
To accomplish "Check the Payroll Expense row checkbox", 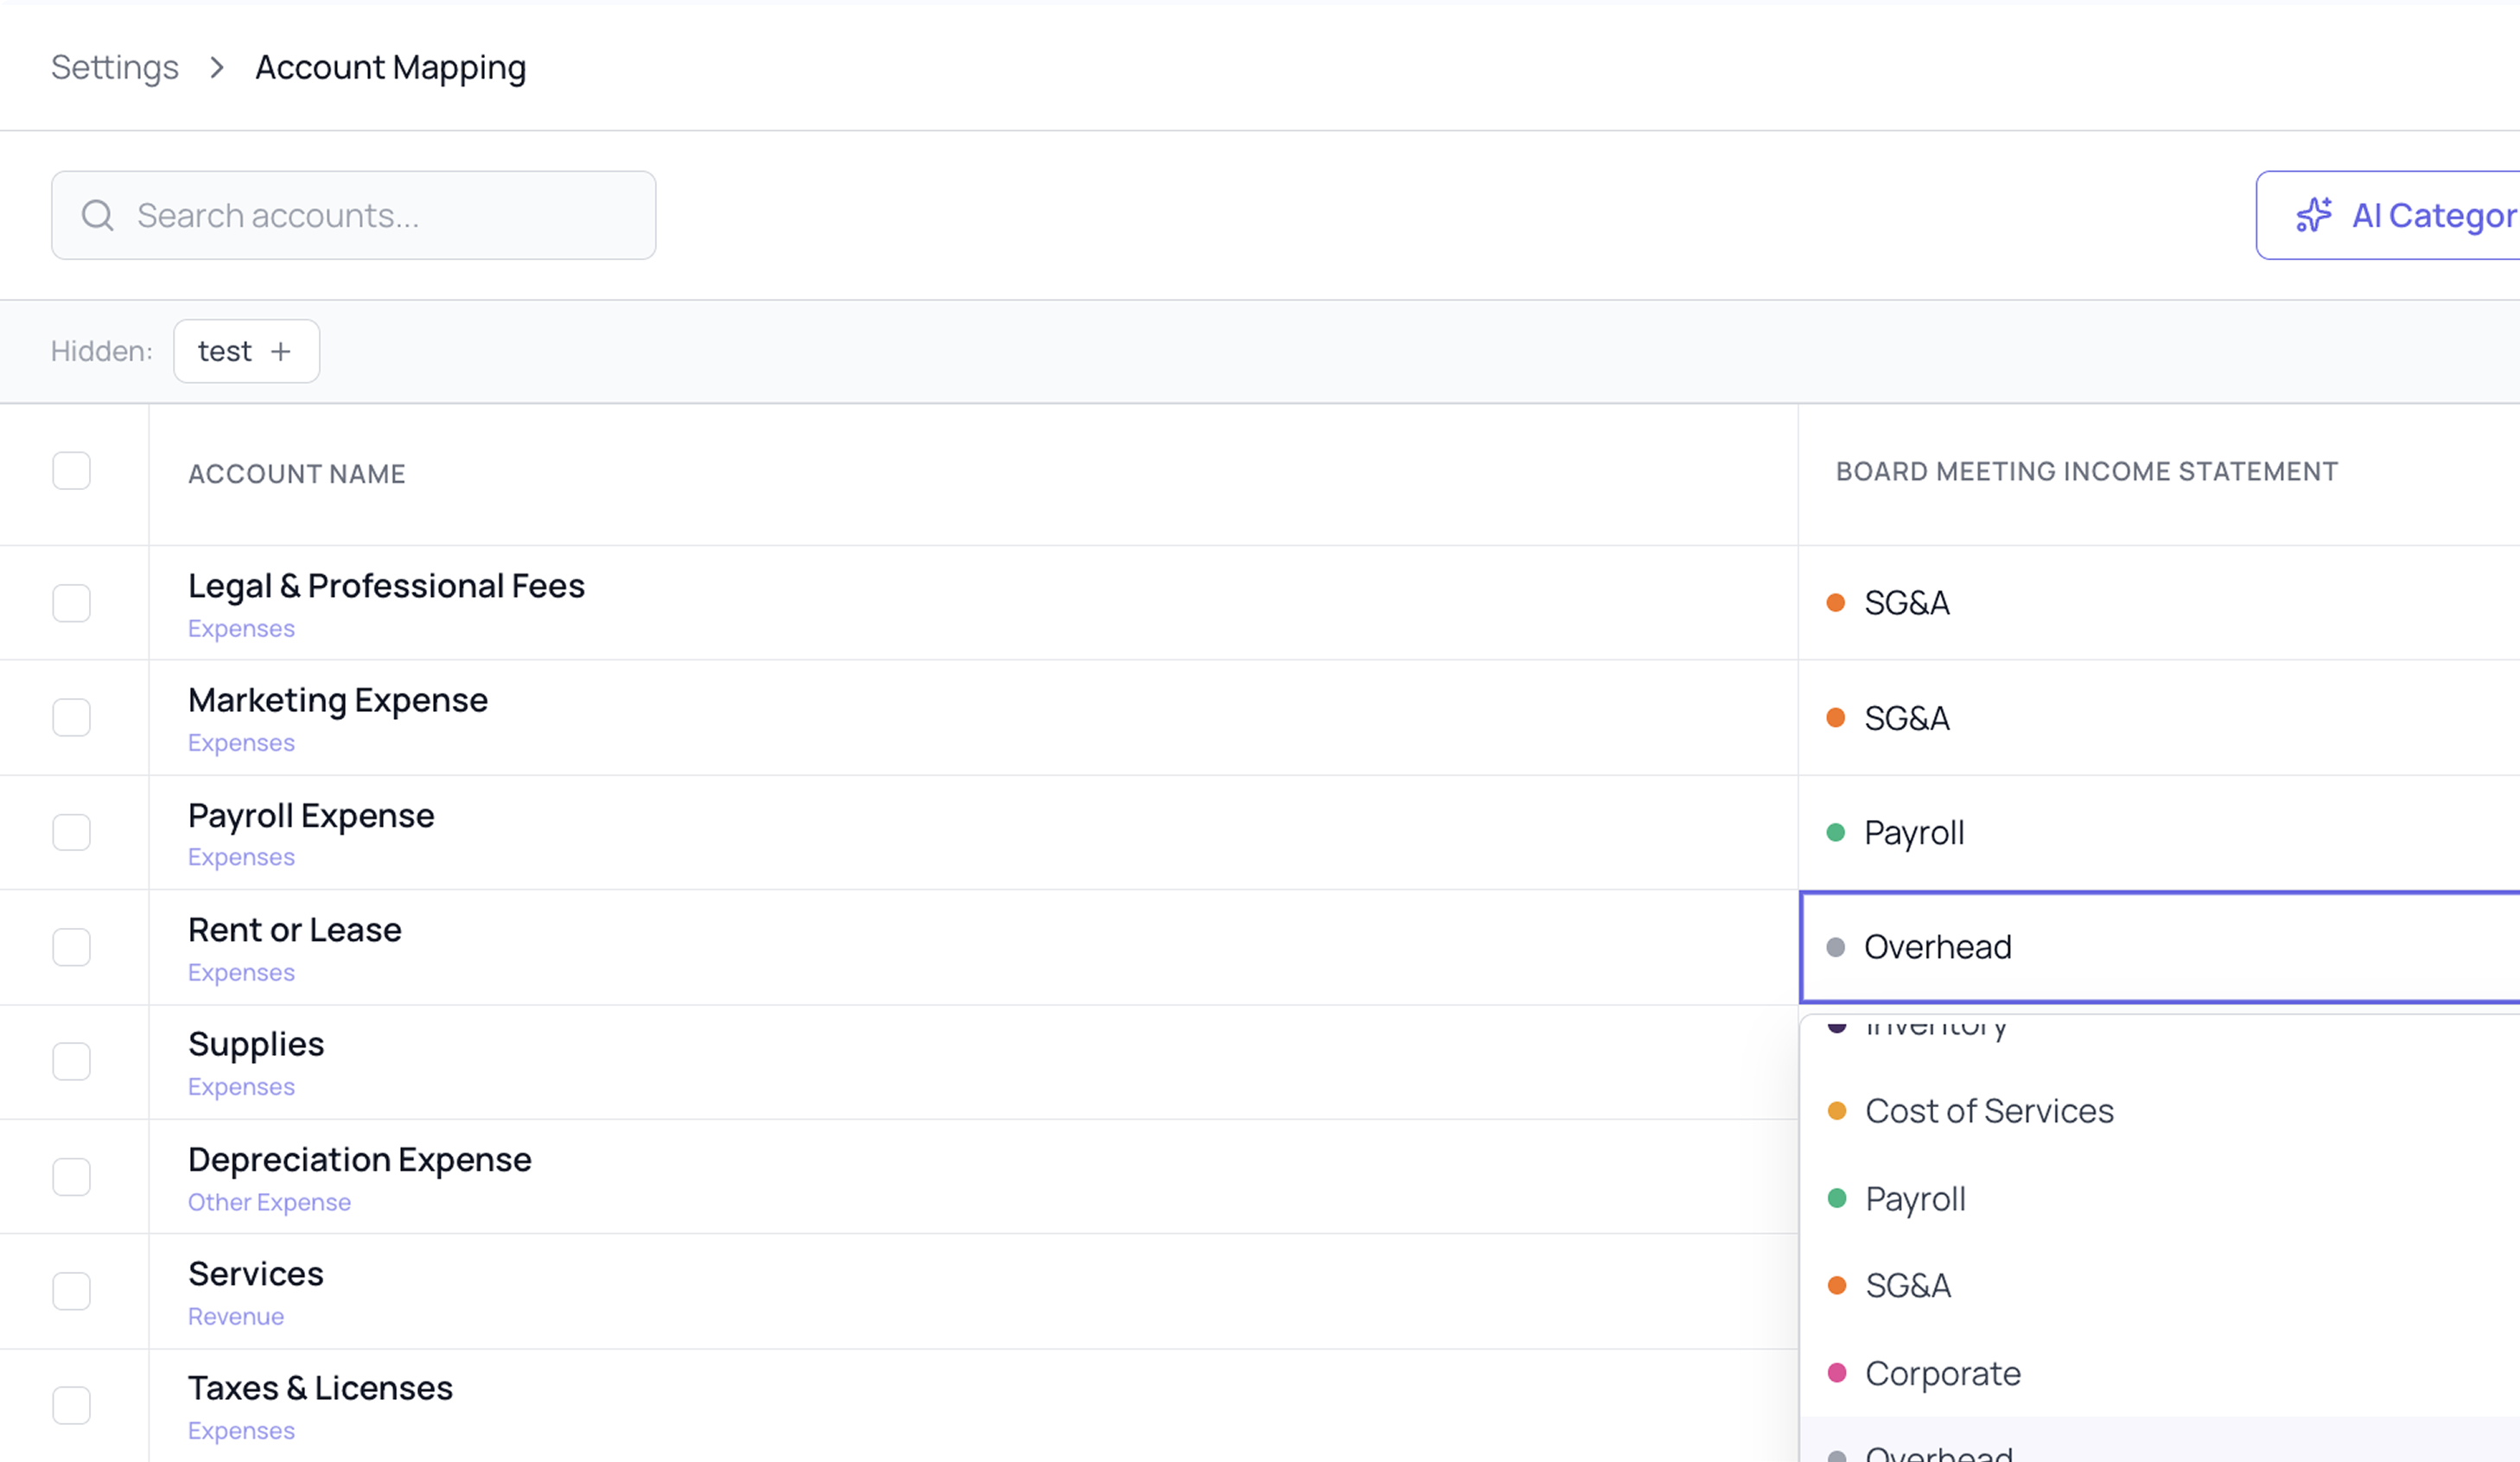I will tap(71, 832).
